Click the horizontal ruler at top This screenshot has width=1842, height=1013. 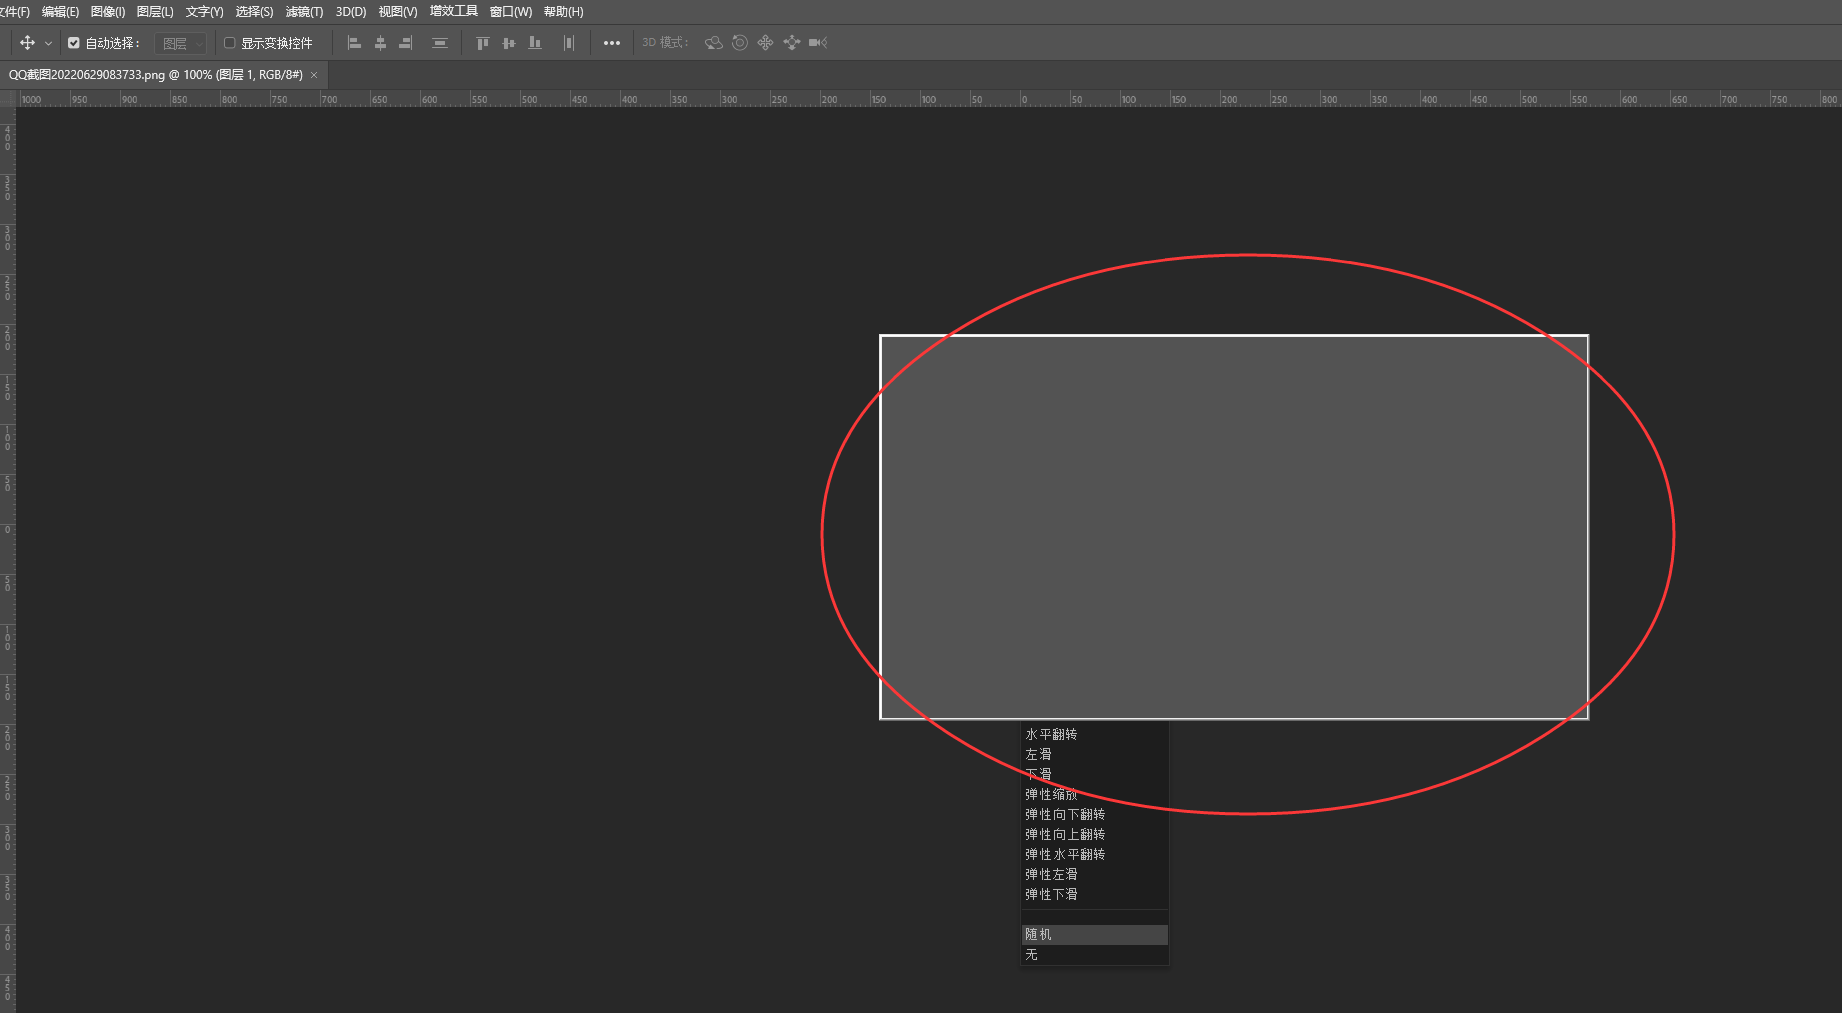point(929,99)
